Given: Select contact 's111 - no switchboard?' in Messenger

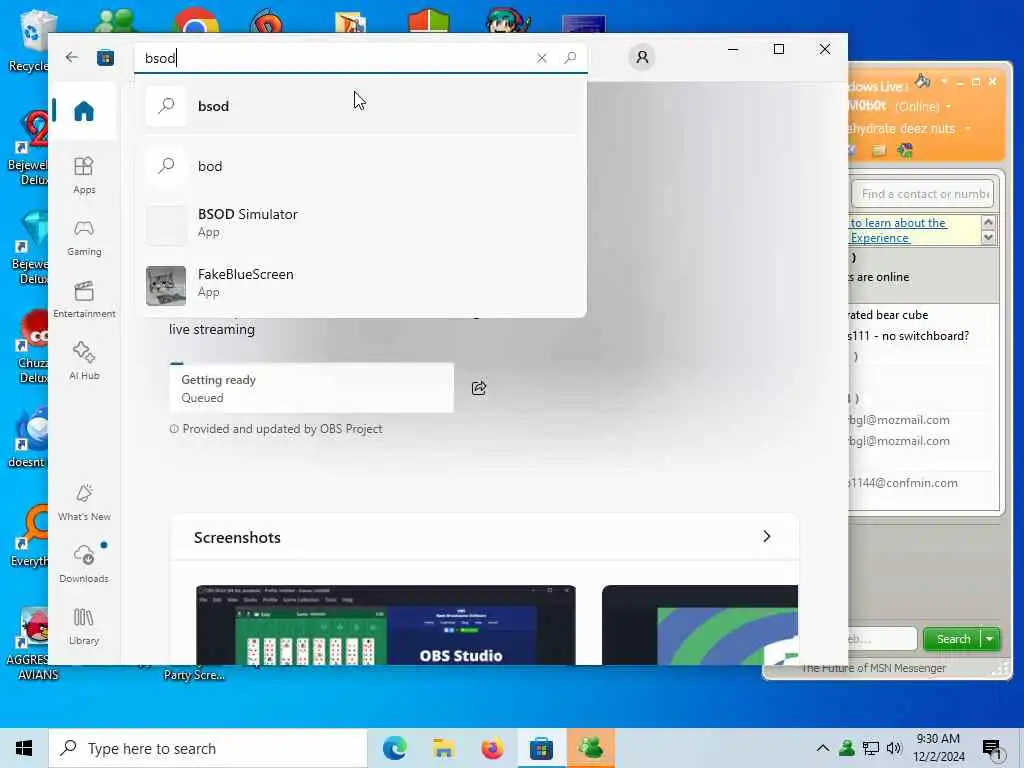Looking at the screenshot, I should pyautogui.click(x=908, y=336).
